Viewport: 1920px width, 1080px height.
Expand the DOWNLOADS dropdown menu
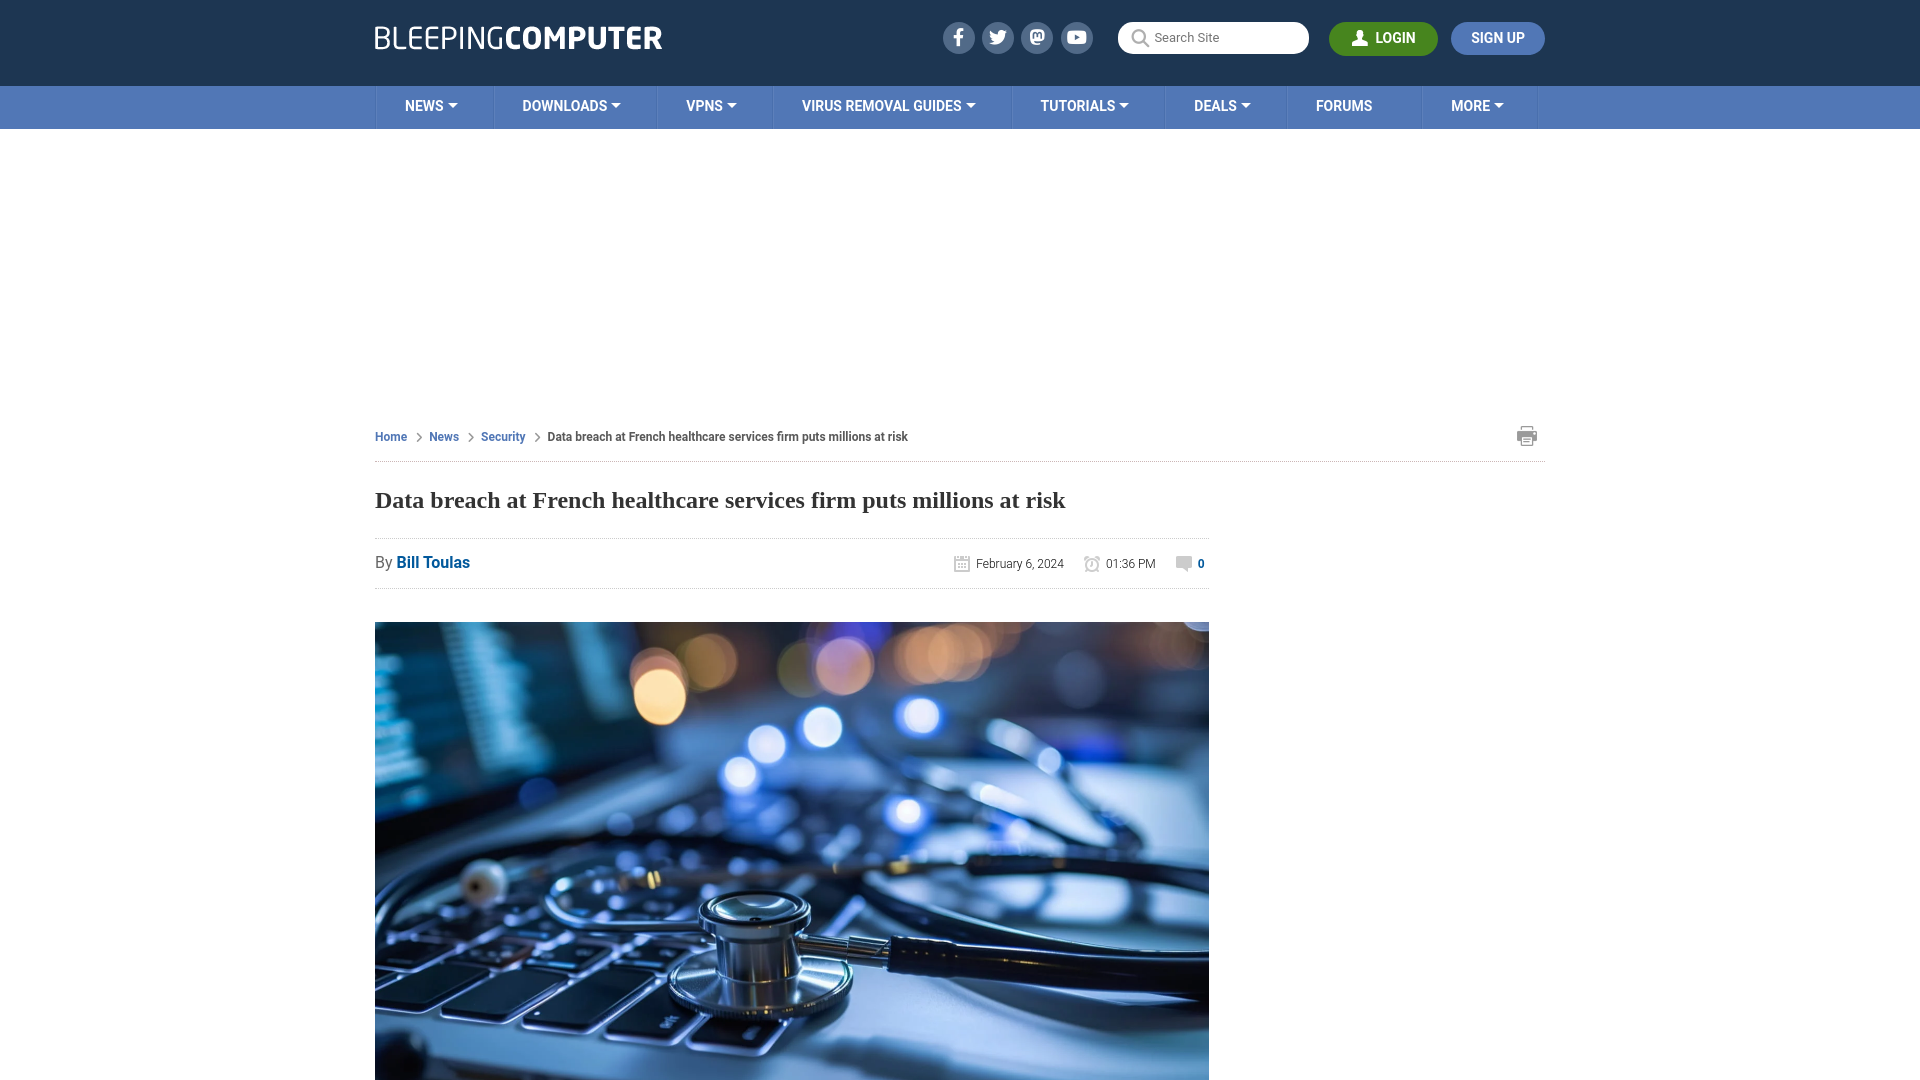click(x=571, y=105)
